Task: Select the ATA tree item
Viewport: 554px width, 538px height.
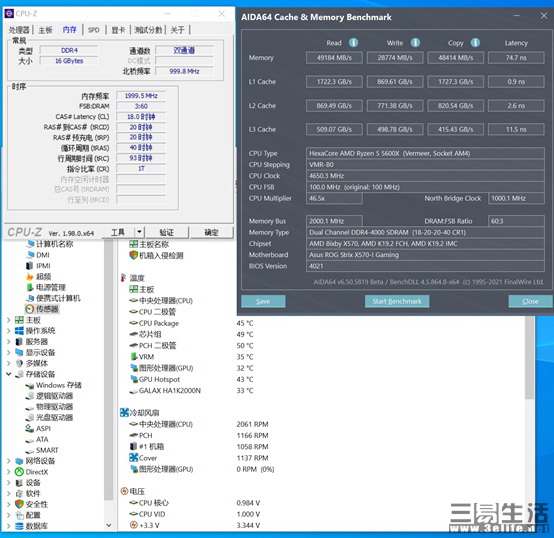Action: [x=42, y=439]
